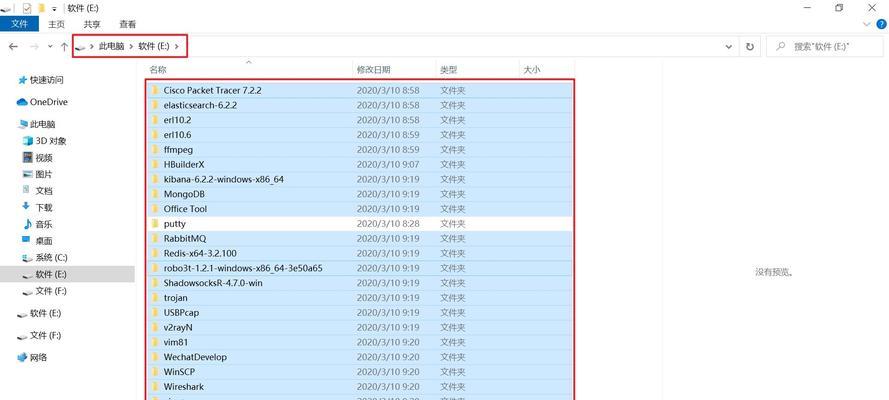Expand breadcrumb chevron after 此电脑

pyautogui.click(x=132, y=47)
